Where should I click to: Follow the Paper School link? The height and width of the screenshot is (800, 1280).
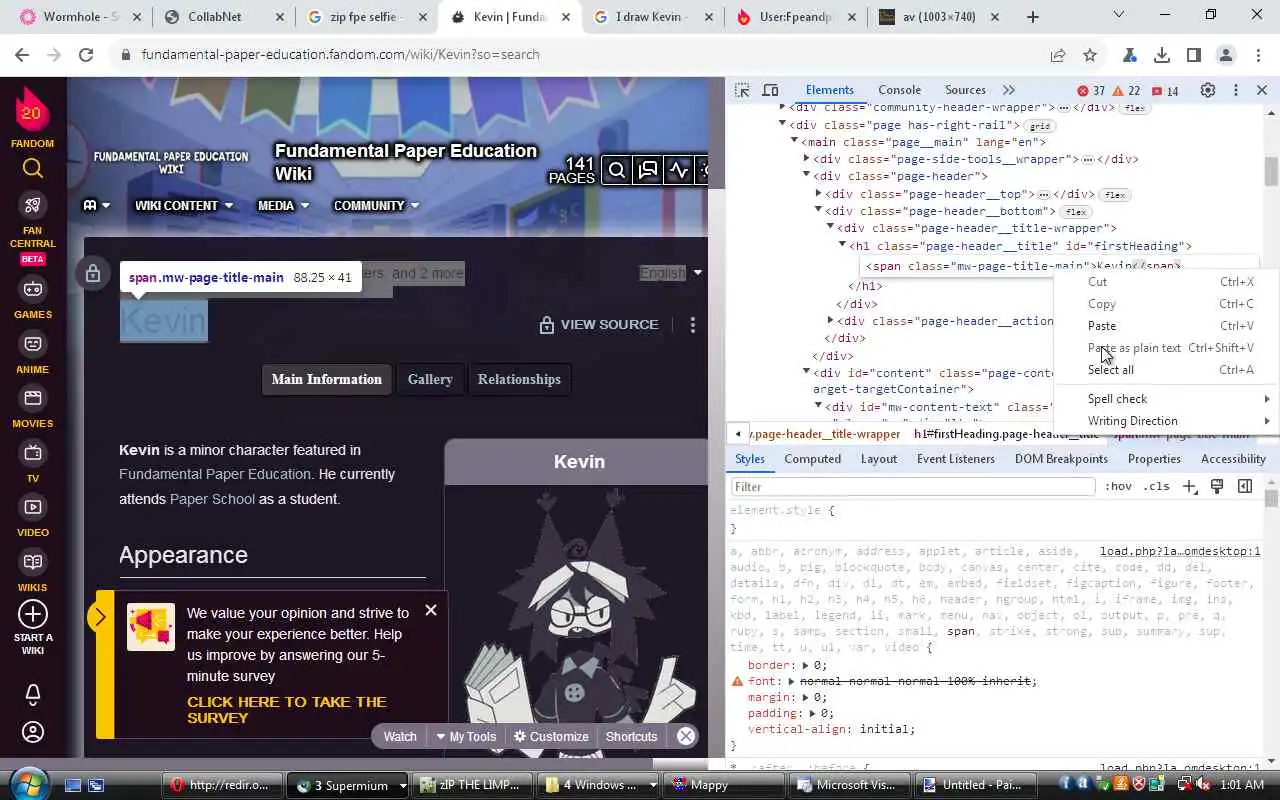212,499
